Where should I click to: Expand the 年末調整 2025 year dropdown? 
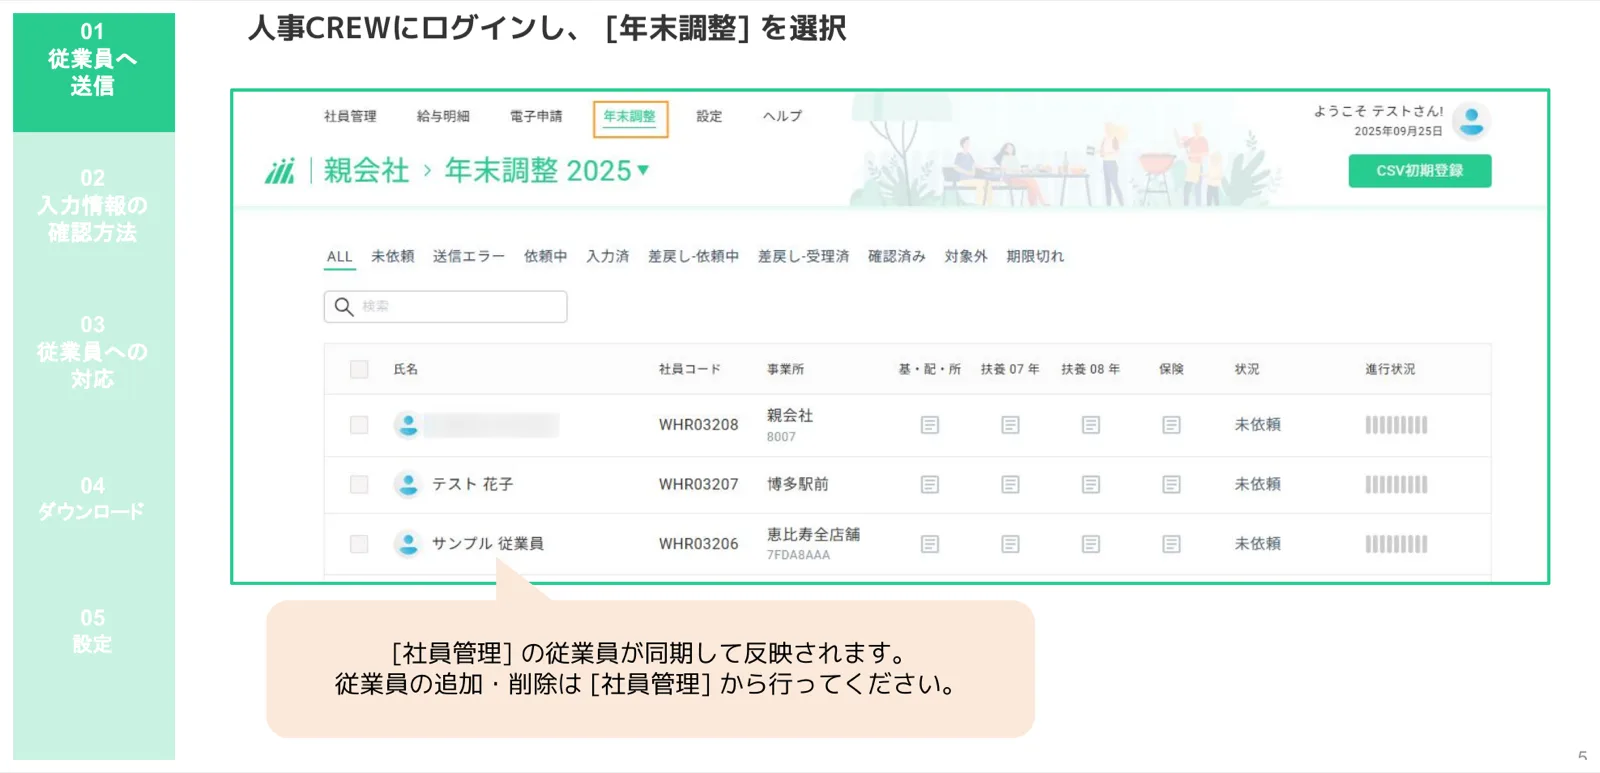[643, 170]
